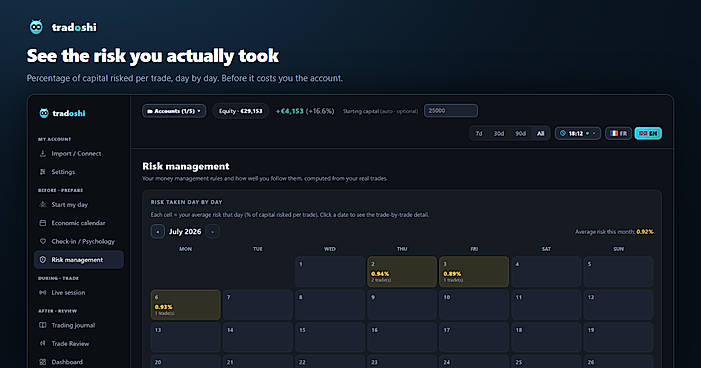The width and height of the screenshot is (701, 368).
Task: Click the Import / Connect download icon
Action: tap(43, 153)
